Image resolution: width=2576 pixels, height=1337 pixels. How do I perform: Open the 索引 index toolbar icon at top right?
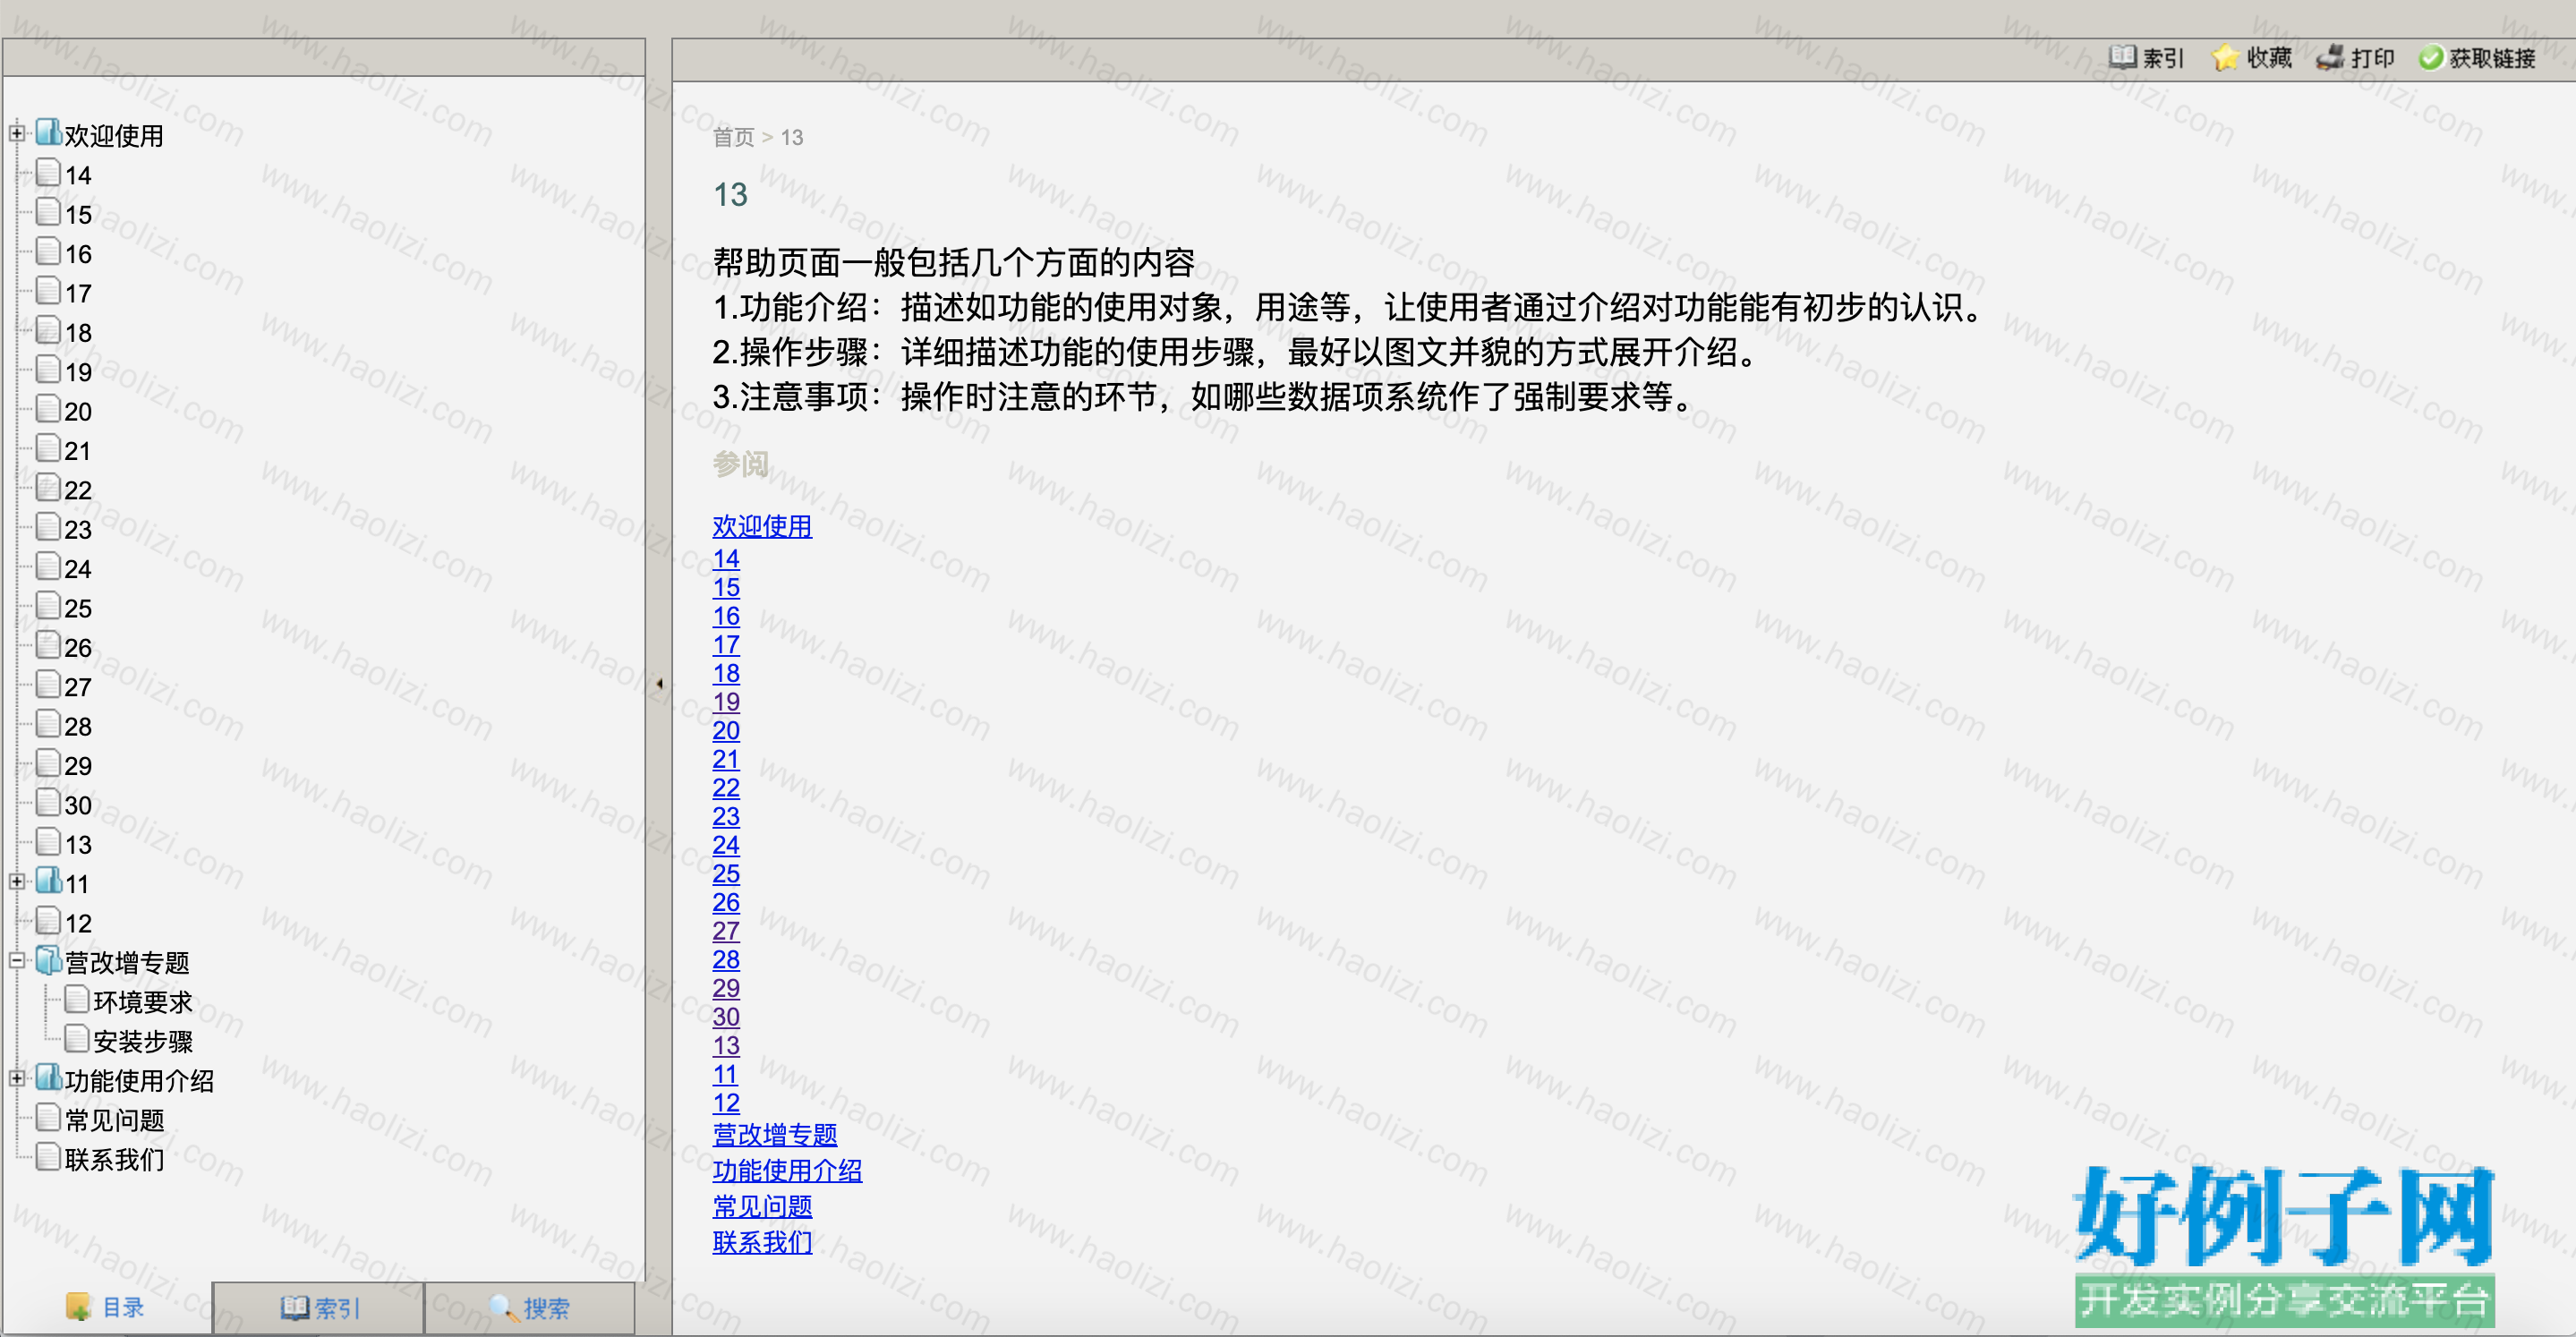2122,57
